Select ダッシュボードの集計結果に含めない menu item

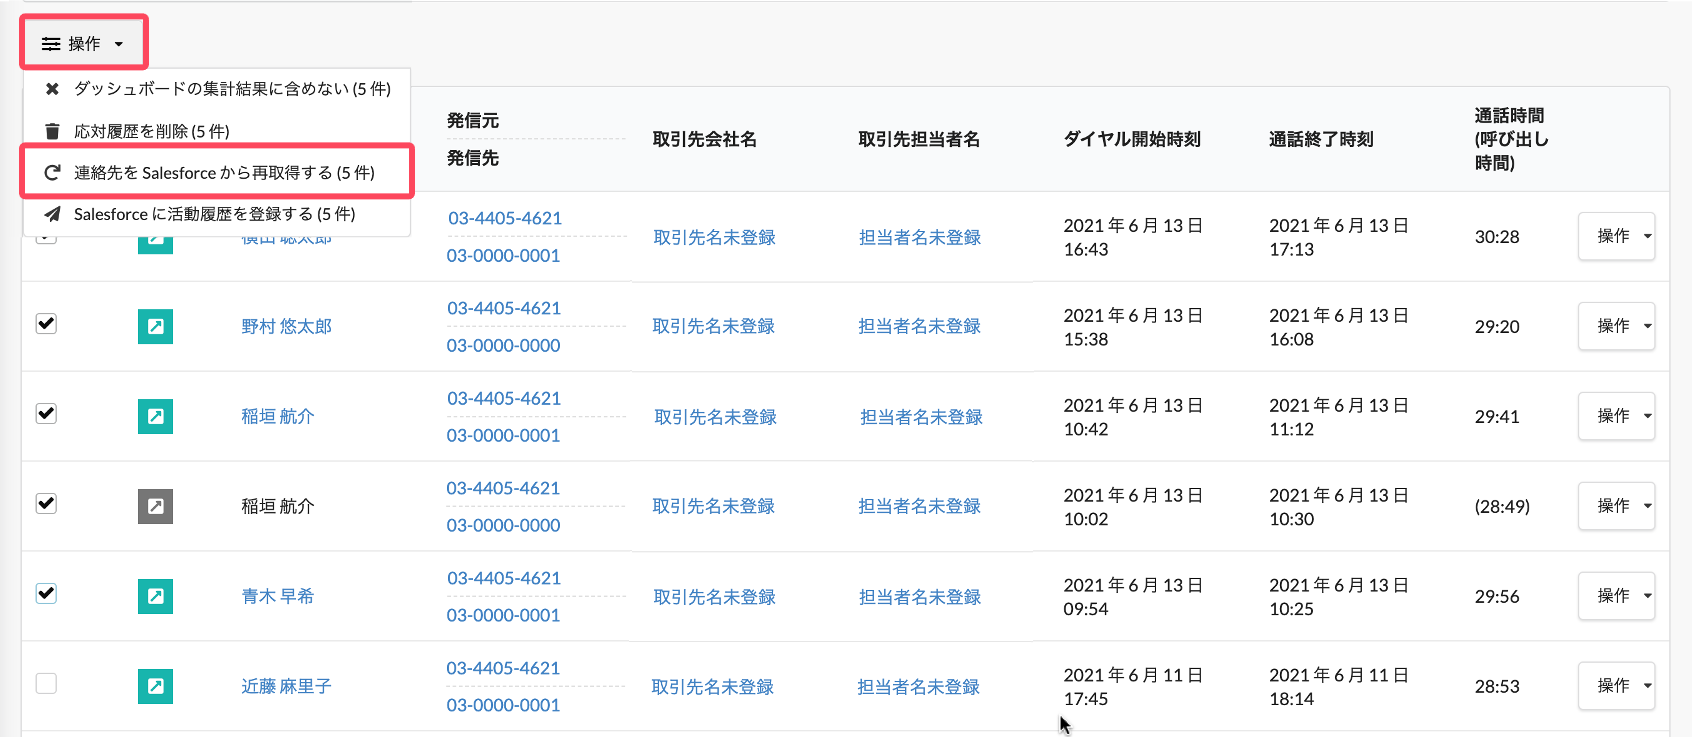coord(217,89)
